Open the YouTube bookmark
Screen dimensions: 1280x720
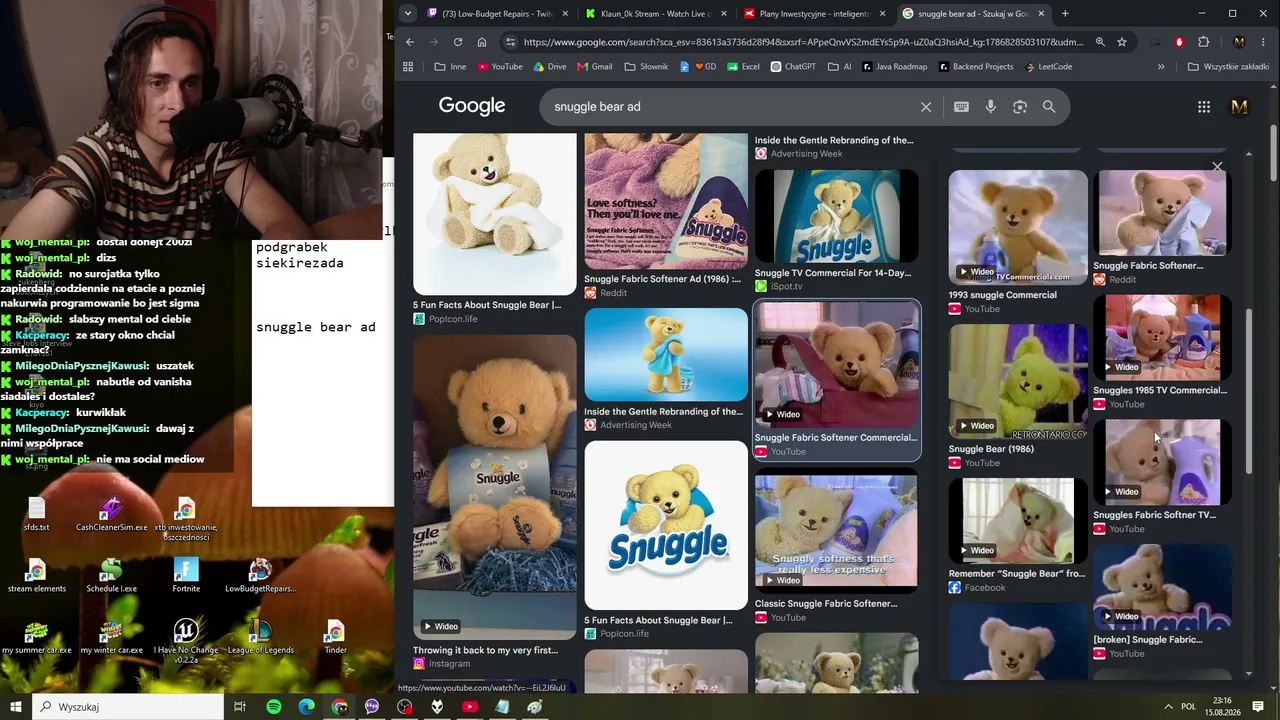(x=500, y=67)
